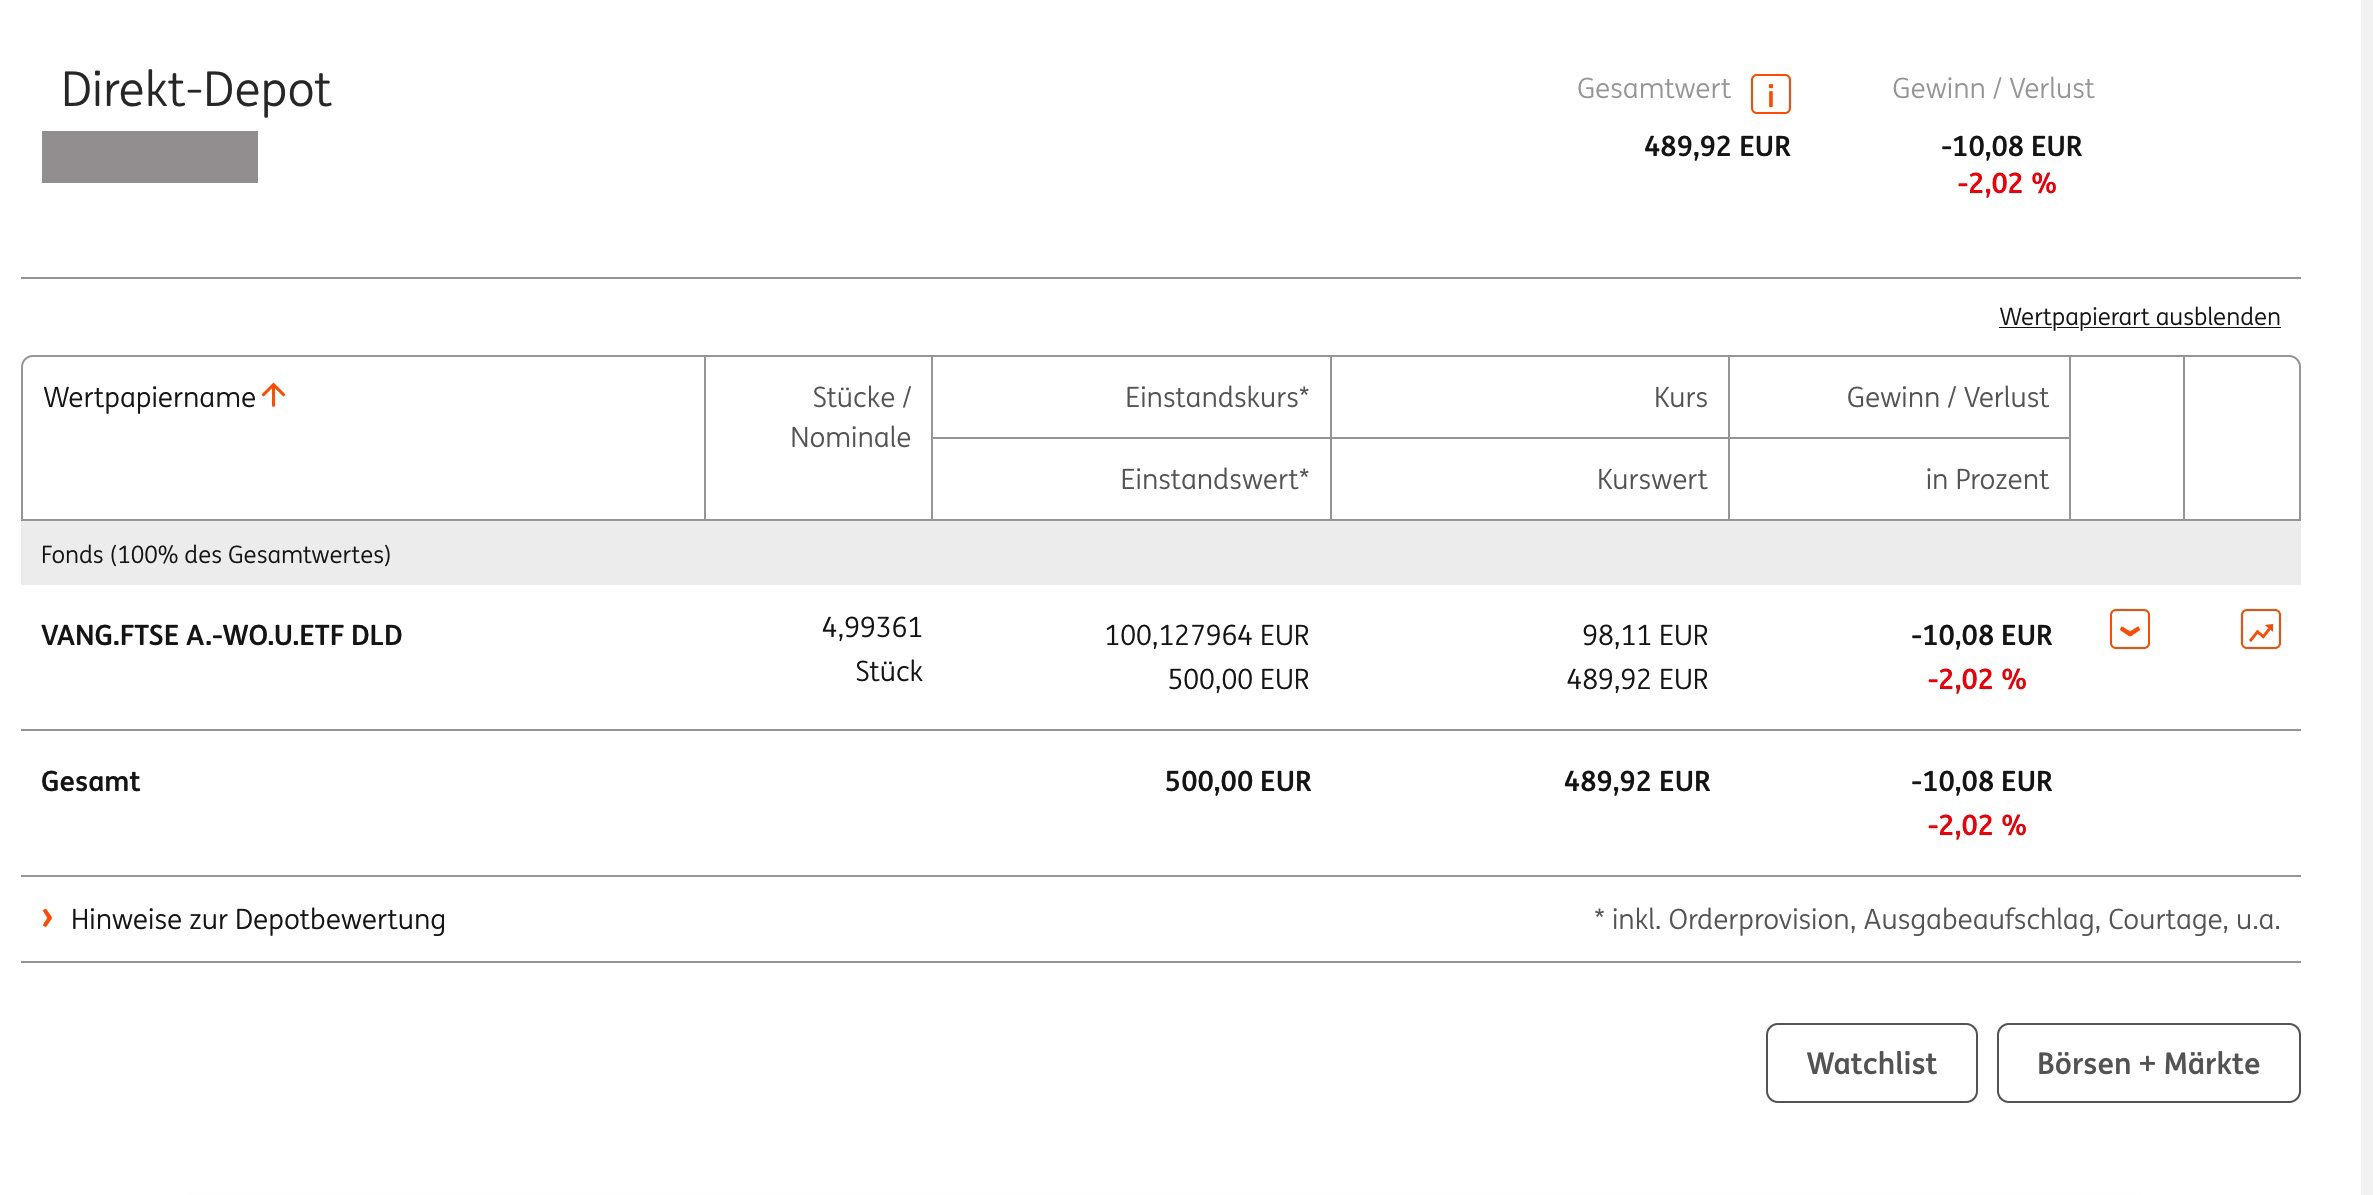
Task: Click the Gewinn / Verlust column header
Action: [x=1946, y=398]
